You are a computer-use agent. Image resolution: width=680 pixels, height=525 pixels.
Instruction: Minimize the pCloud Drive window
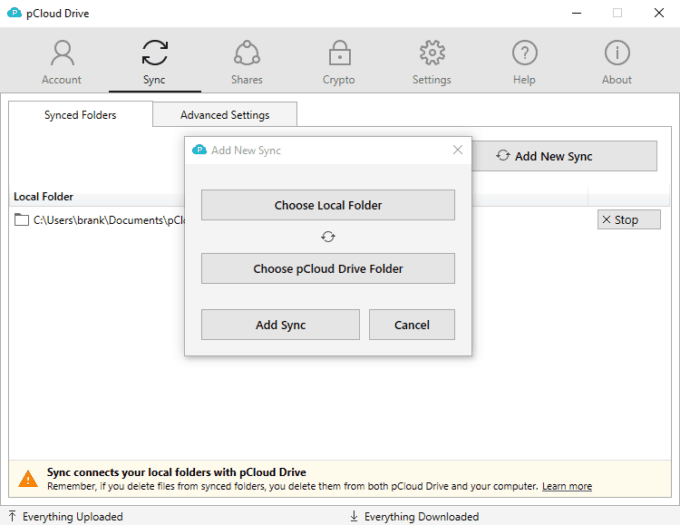576,13
